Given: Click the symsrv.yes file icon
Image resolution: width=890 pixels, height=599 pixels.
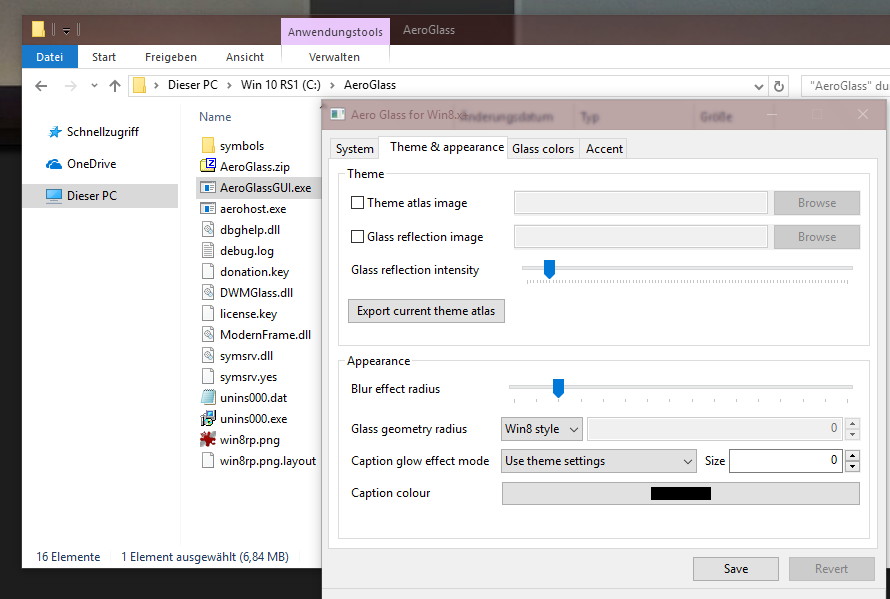Looking at the screenshot, I should [208, 376].
